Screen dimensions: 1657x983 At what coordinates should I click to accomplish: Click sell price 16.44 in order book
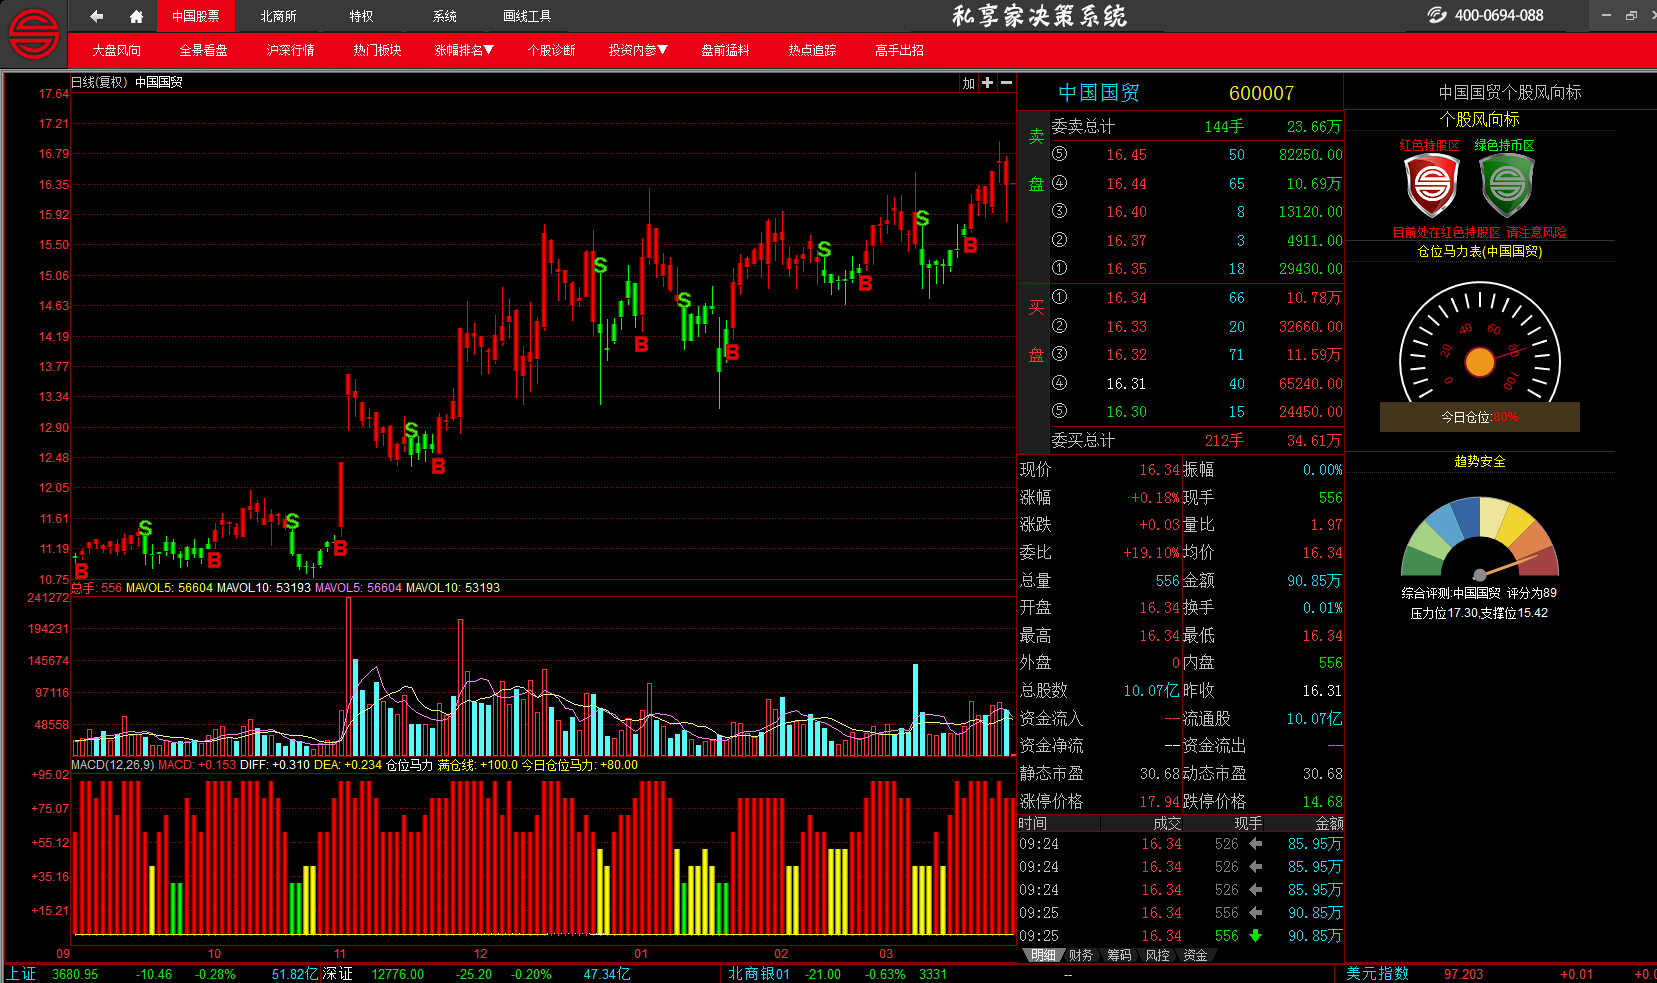[x=1126, y=183]
